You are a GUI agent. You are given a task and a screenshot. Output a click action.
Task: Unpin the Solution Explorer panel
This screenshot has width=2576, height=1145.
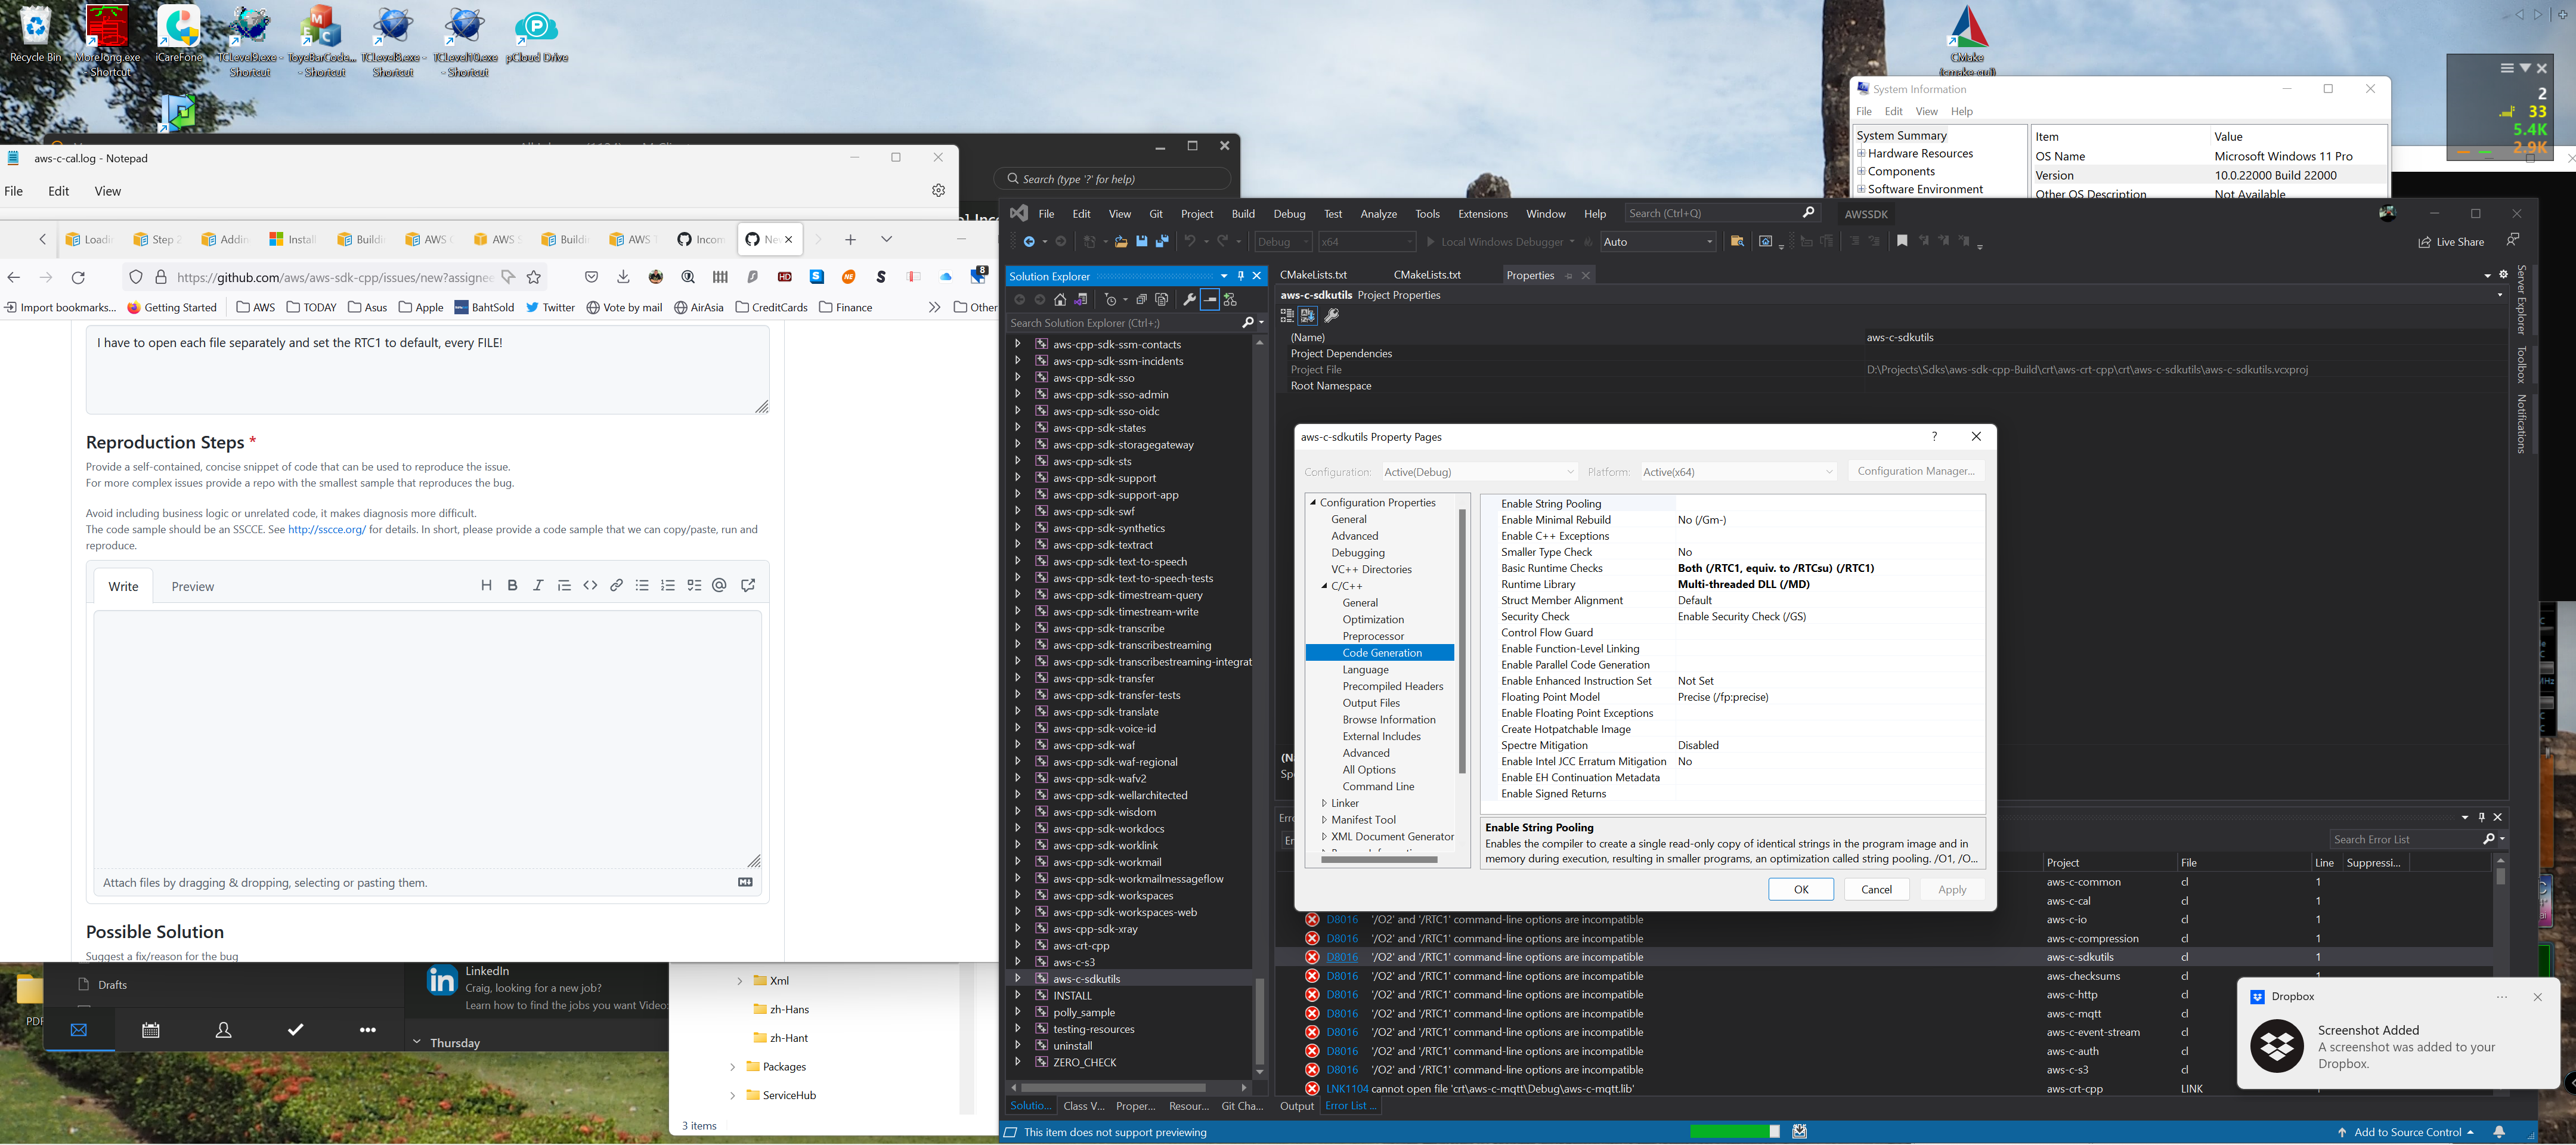[1241, 276]
